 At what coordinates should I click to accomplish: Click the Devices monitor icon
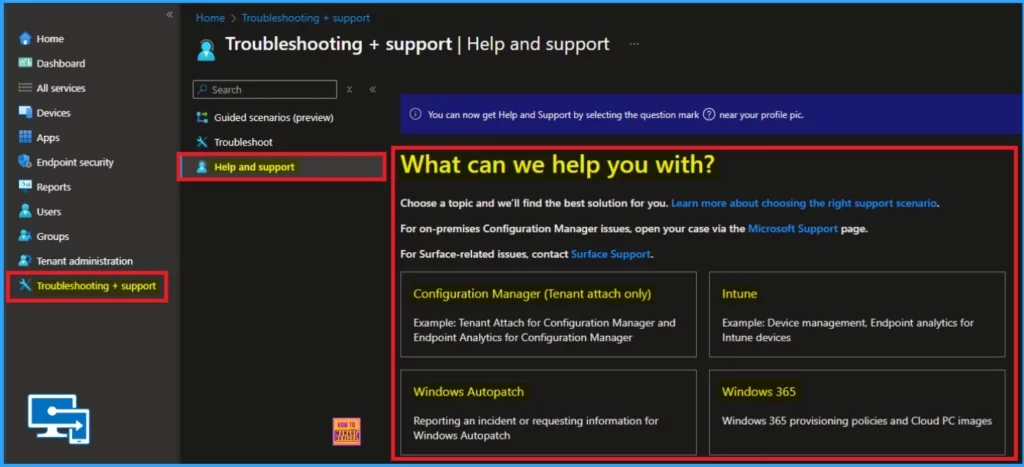click(25, 112)
